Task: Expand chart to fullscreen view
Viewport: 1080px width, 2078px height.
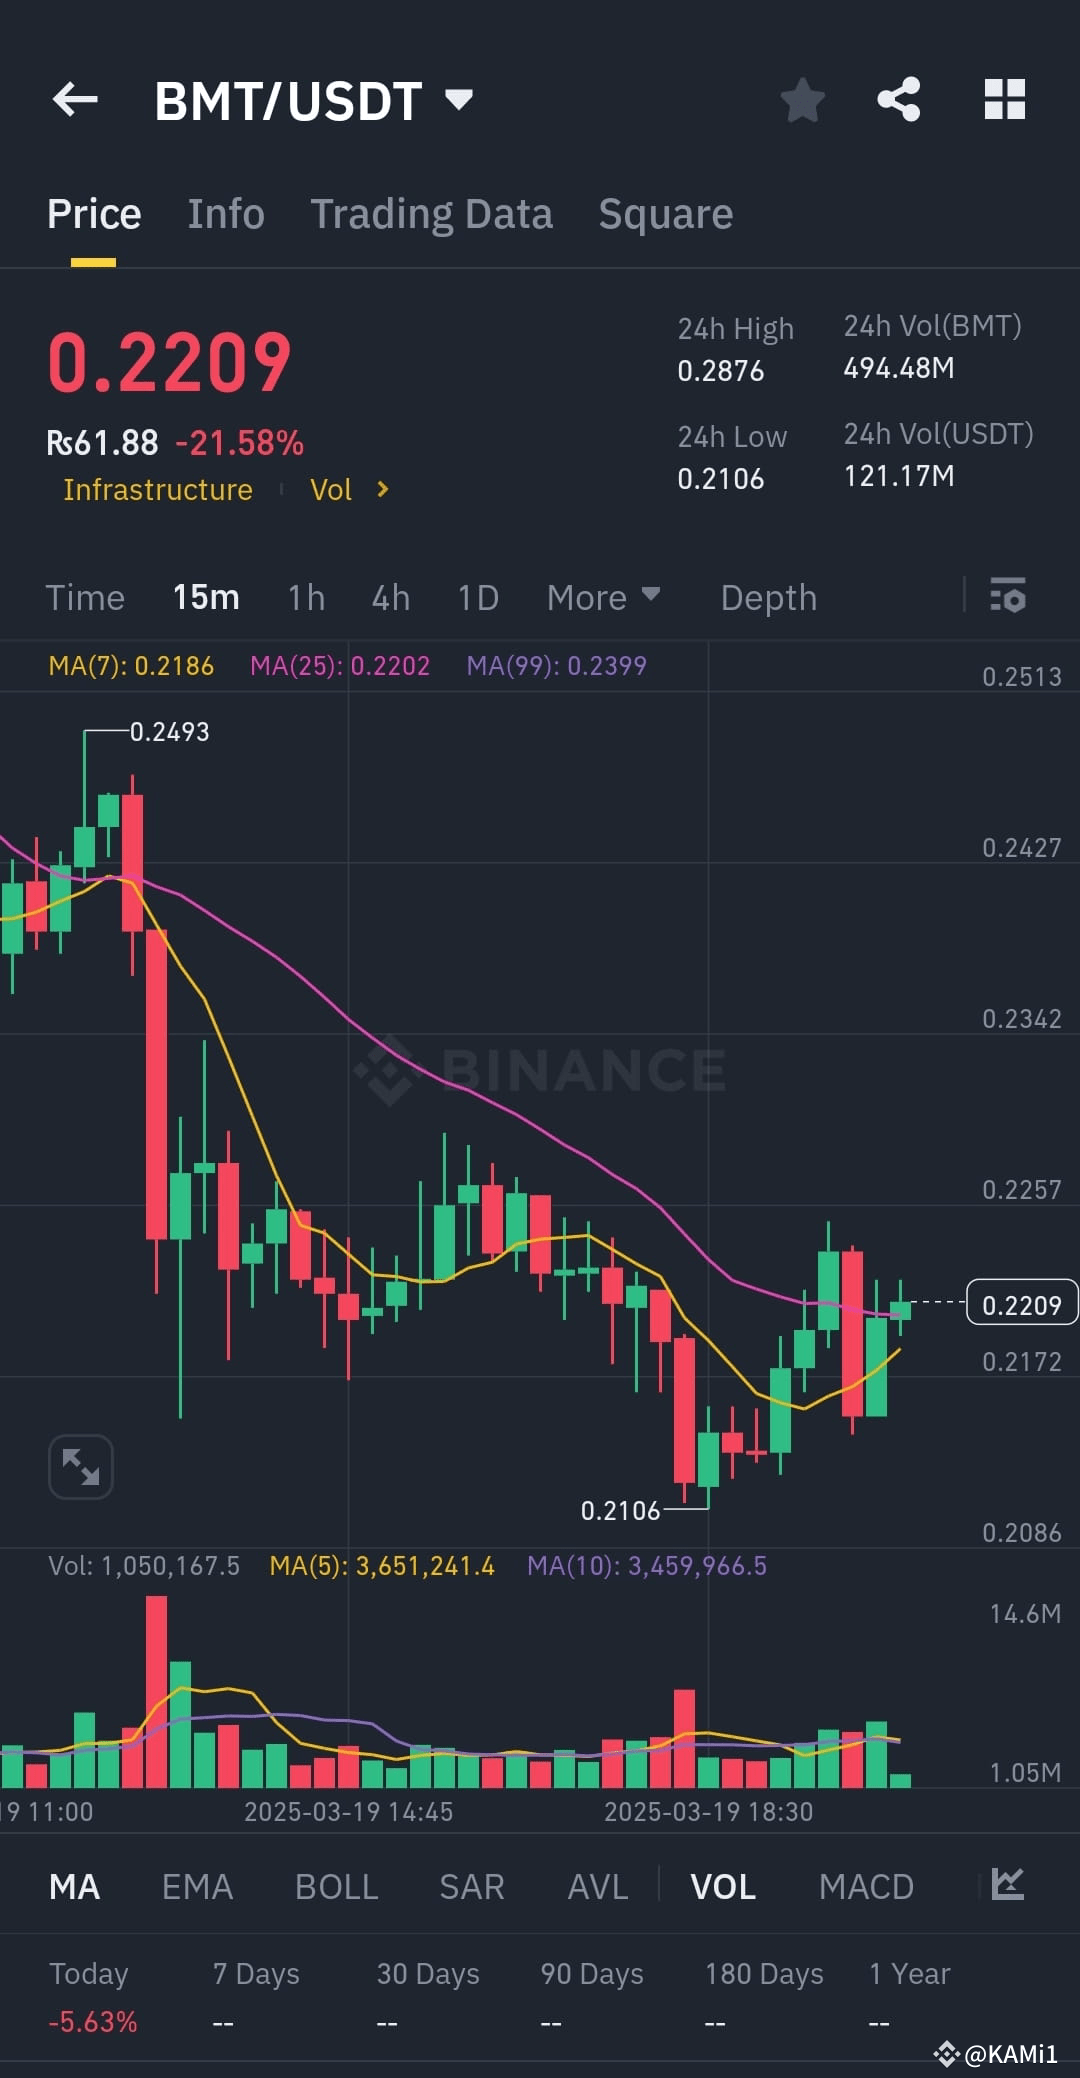Action: point(80,1466)
